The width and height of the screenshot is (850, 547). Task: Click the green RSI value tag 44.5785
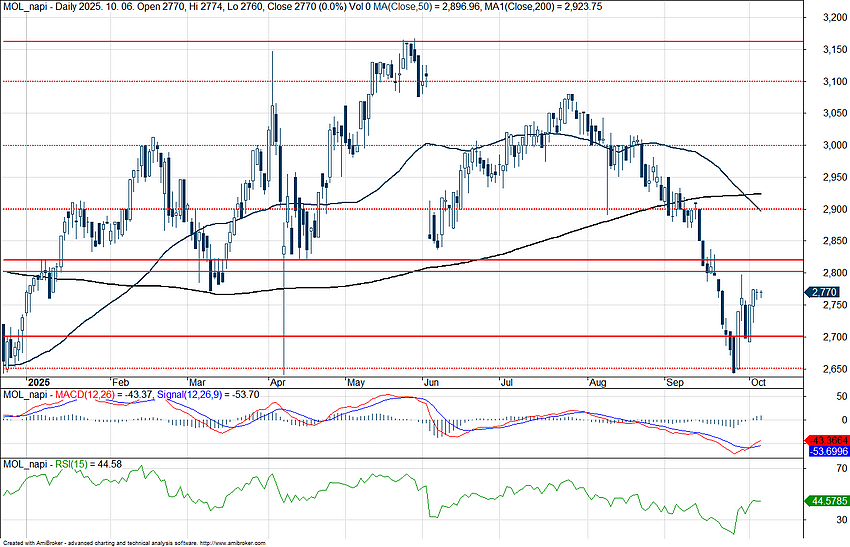pyautogui.click(x=827, y=500)
